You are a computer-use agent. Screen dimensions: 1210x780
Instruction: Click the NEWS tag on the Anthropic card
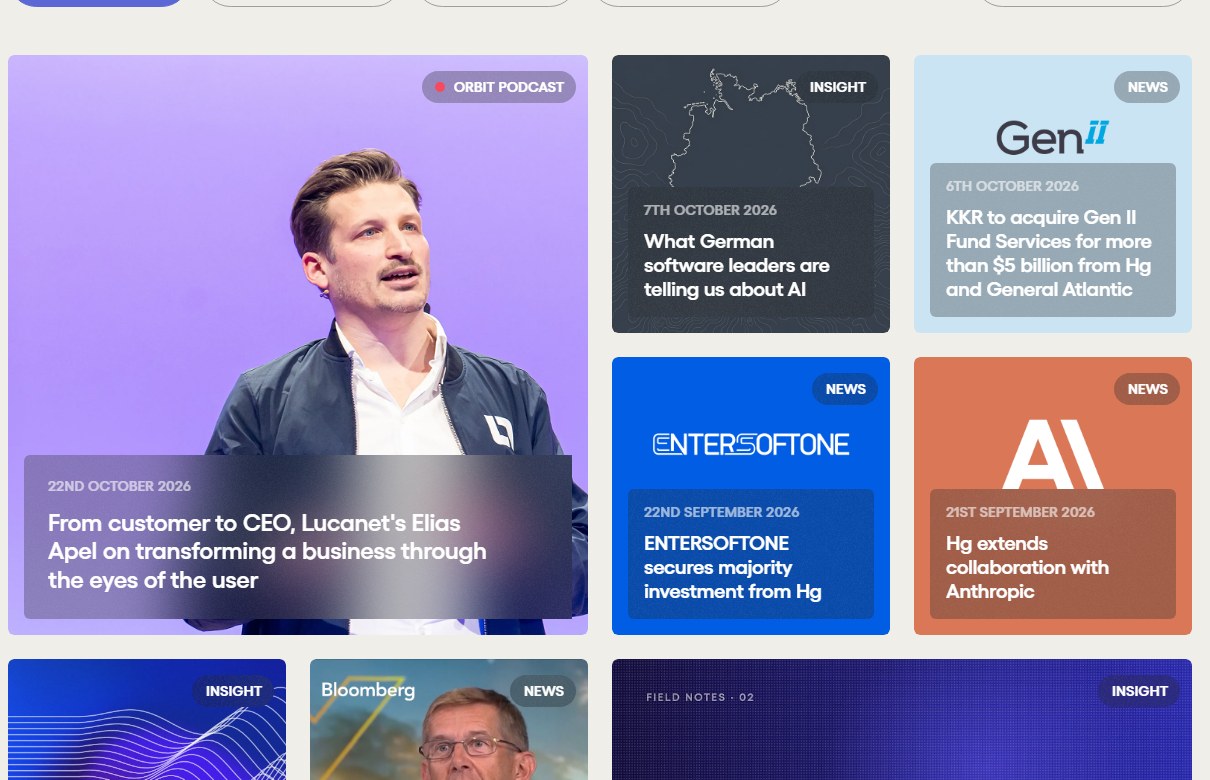1147,389
